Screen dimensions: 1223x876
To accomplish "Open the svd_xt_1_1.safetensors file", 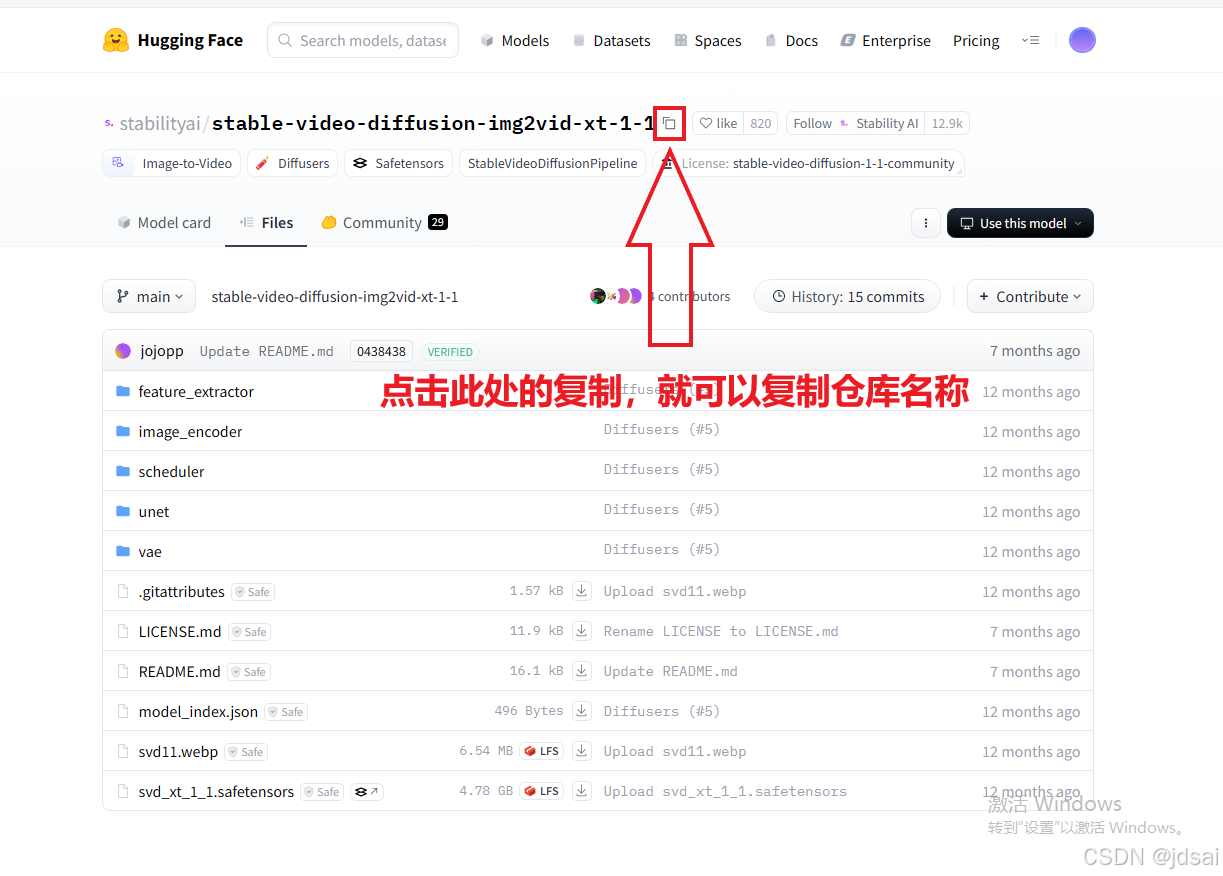I will [x=216, y=791].
